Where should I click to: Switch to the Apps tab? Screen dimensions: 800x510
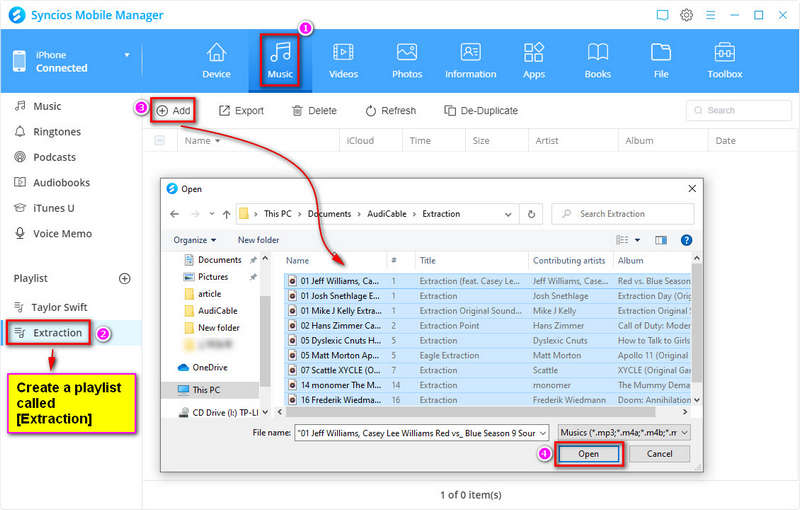534,61
